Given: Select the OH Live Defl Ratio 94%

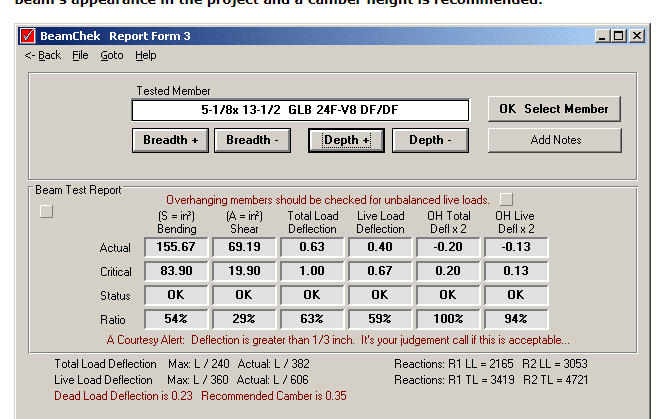Looking at the screenshot, I should [516, 319].
